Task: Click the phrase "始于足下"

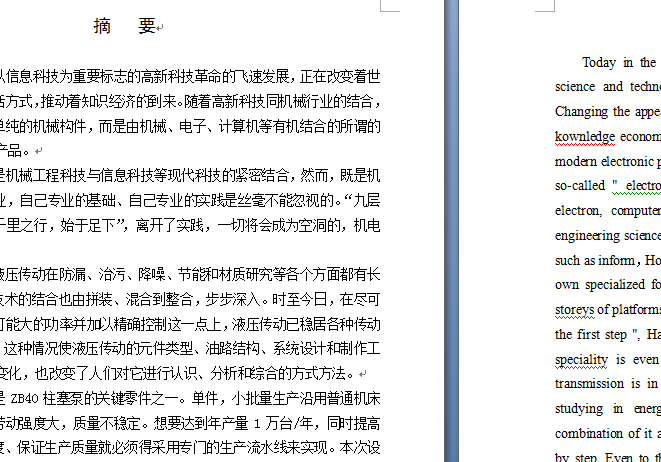Action: coord(88,225)
